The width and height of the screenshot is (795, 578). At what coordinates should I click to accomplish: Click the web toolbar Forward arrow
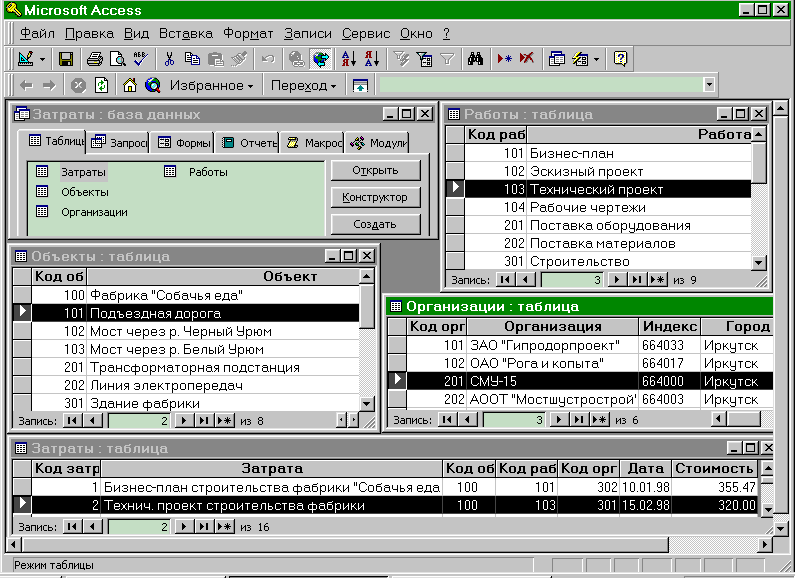[49, 85]
